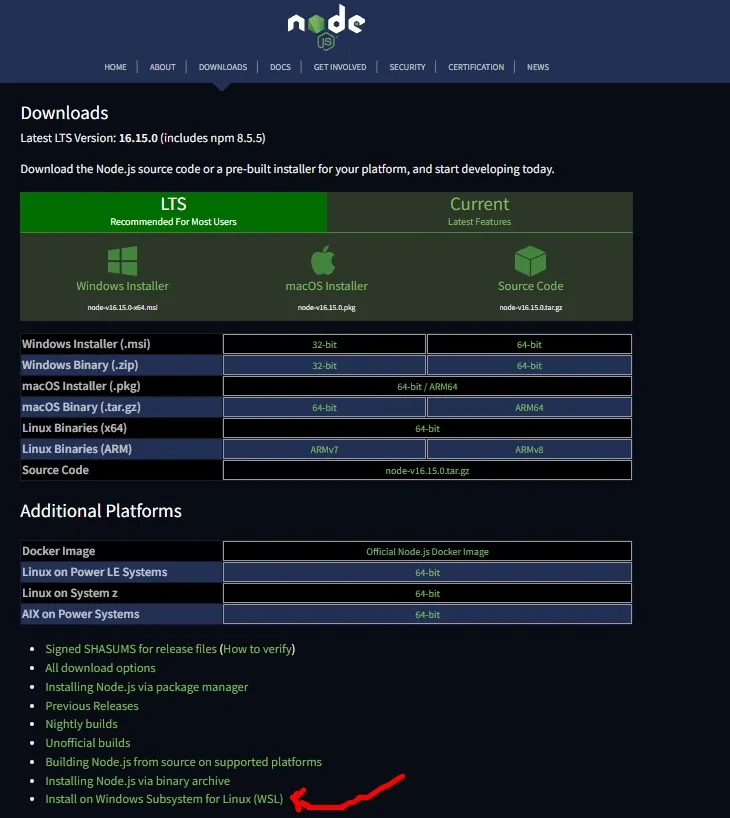Click the Windows Installer logo icon

pyautogui.click(x=122, y=261)
